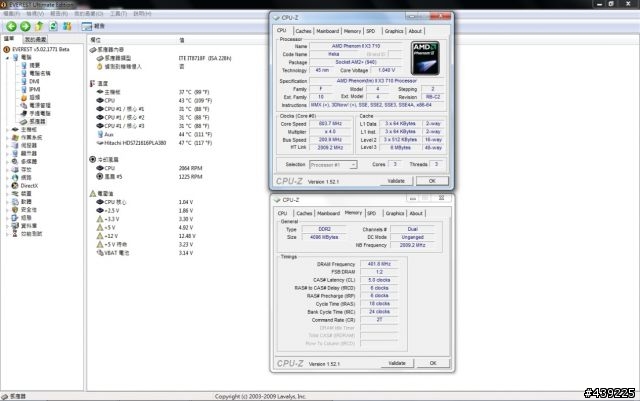Click the fan icon beside 冷卻風扇 heading

click(93, 160)
